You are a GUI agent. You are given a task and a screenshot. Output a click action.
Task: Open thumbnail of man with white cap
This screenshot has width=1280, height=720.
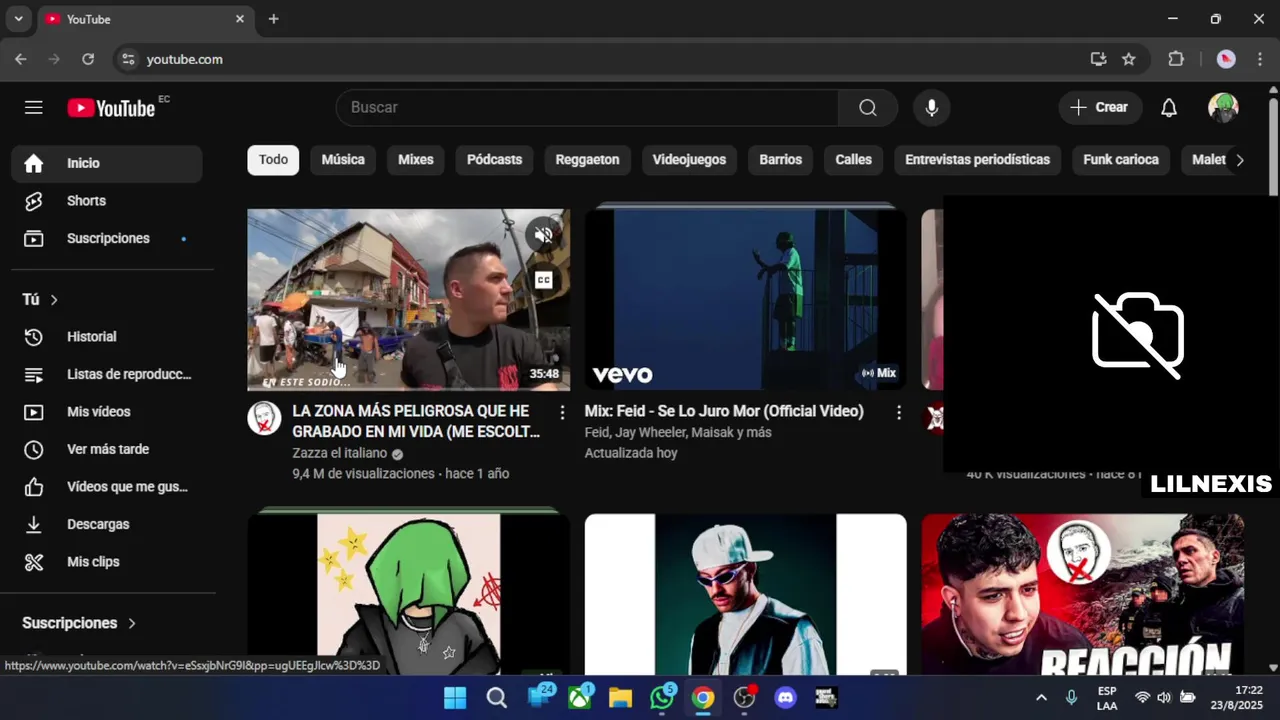click(x=745, y=594)
